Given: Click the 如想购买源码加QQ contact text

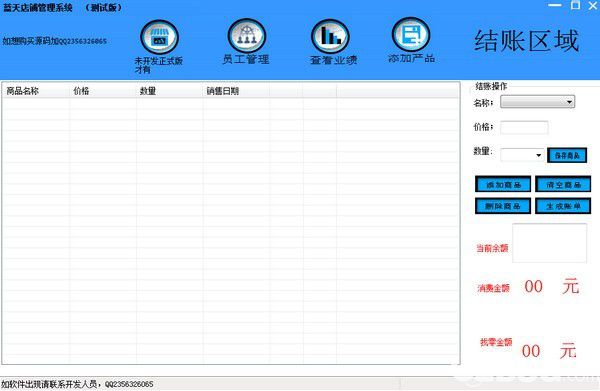Looking at the screenshot, I should [54, 41].
